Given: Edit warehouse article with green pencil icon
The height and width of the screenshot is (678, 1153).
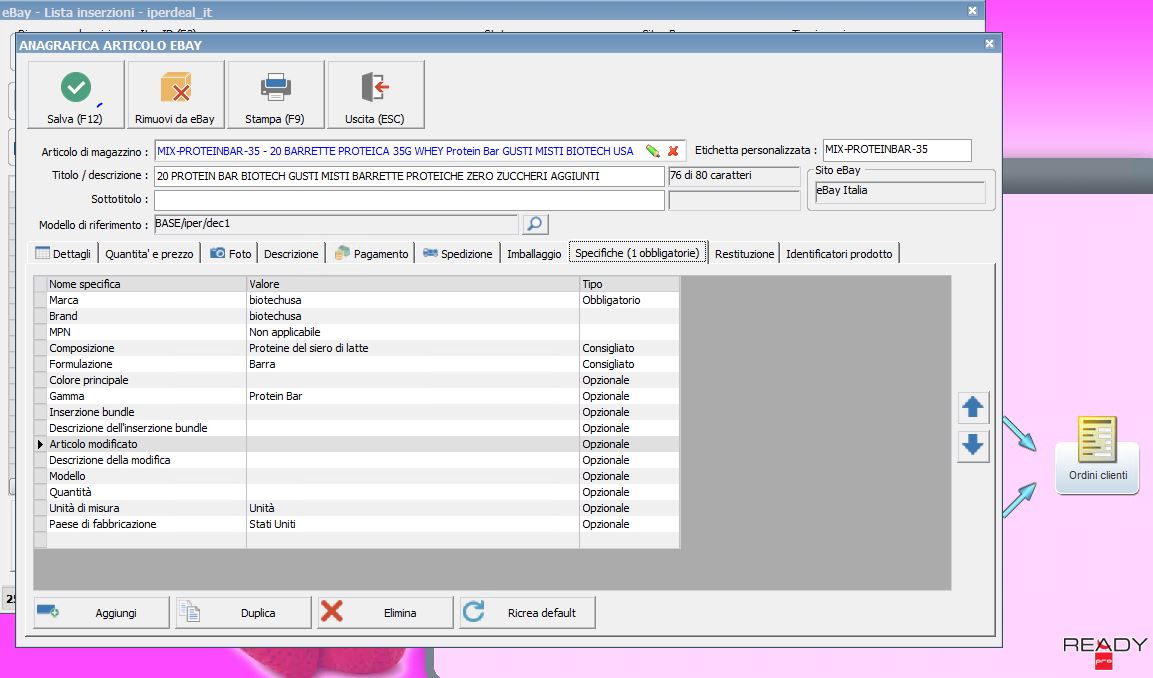Looking at the screenshot, I should (652, 151).
